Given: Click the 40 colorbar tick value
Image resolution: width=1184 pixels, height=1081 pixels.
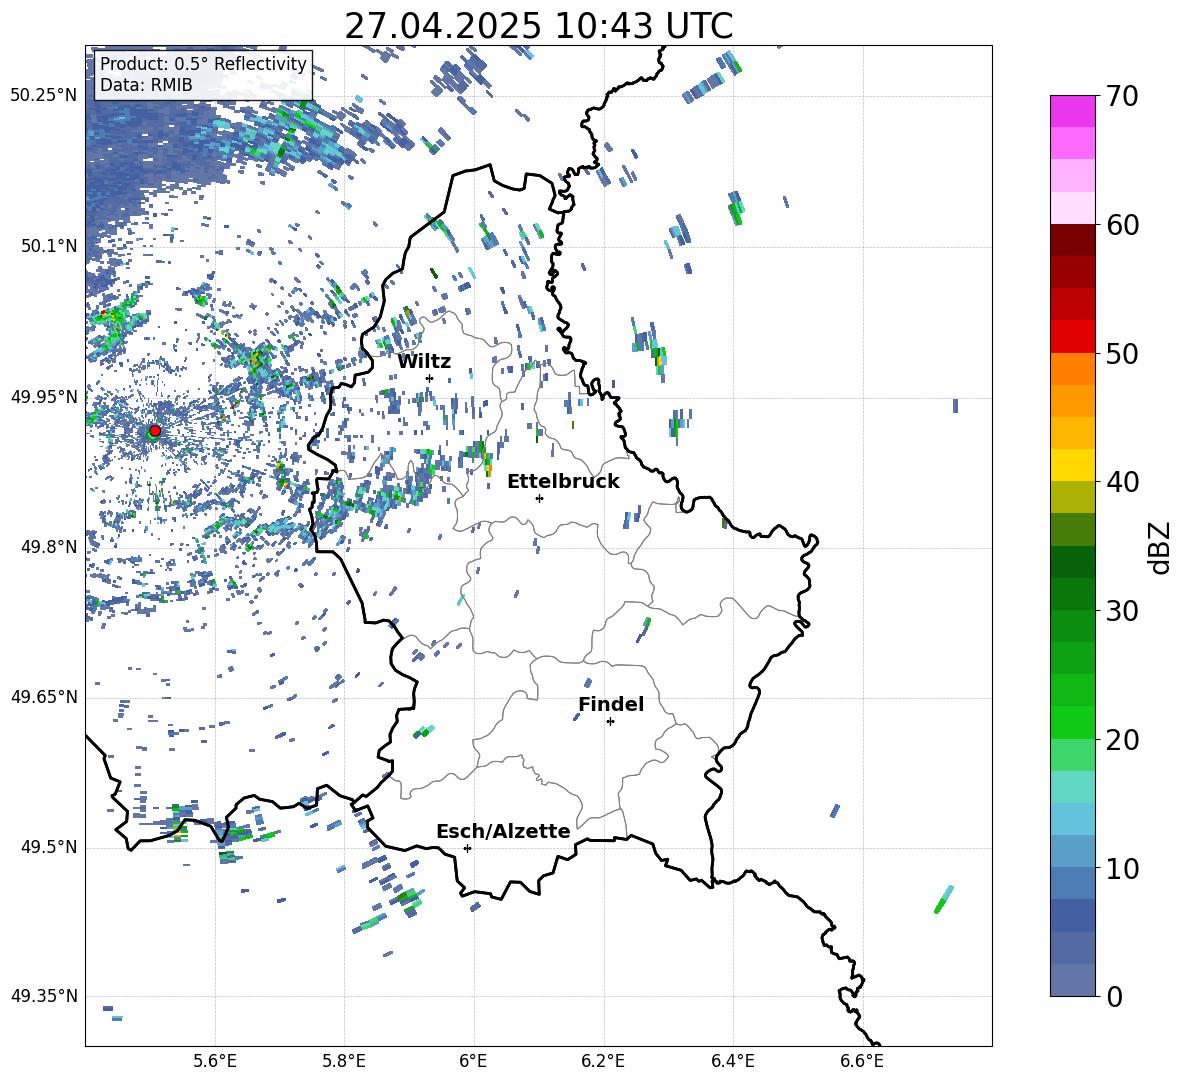Looking at the screenshot, I should point(1123,482).
